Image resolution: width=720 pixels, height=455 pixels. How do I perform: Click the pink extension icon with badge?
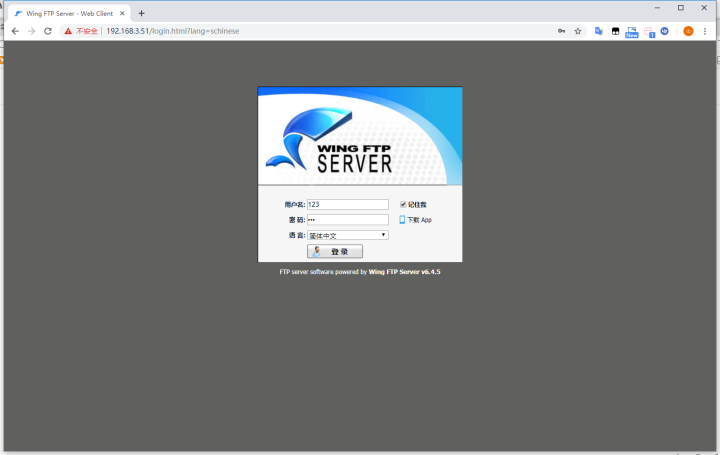[x=649, y=32]
